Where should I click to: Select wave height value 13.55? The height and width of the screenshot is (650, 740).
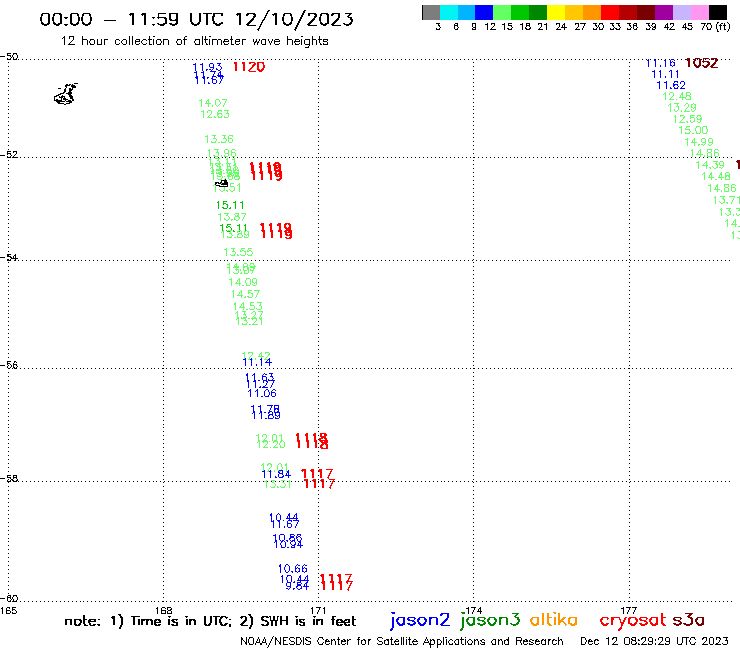point(238,252)
